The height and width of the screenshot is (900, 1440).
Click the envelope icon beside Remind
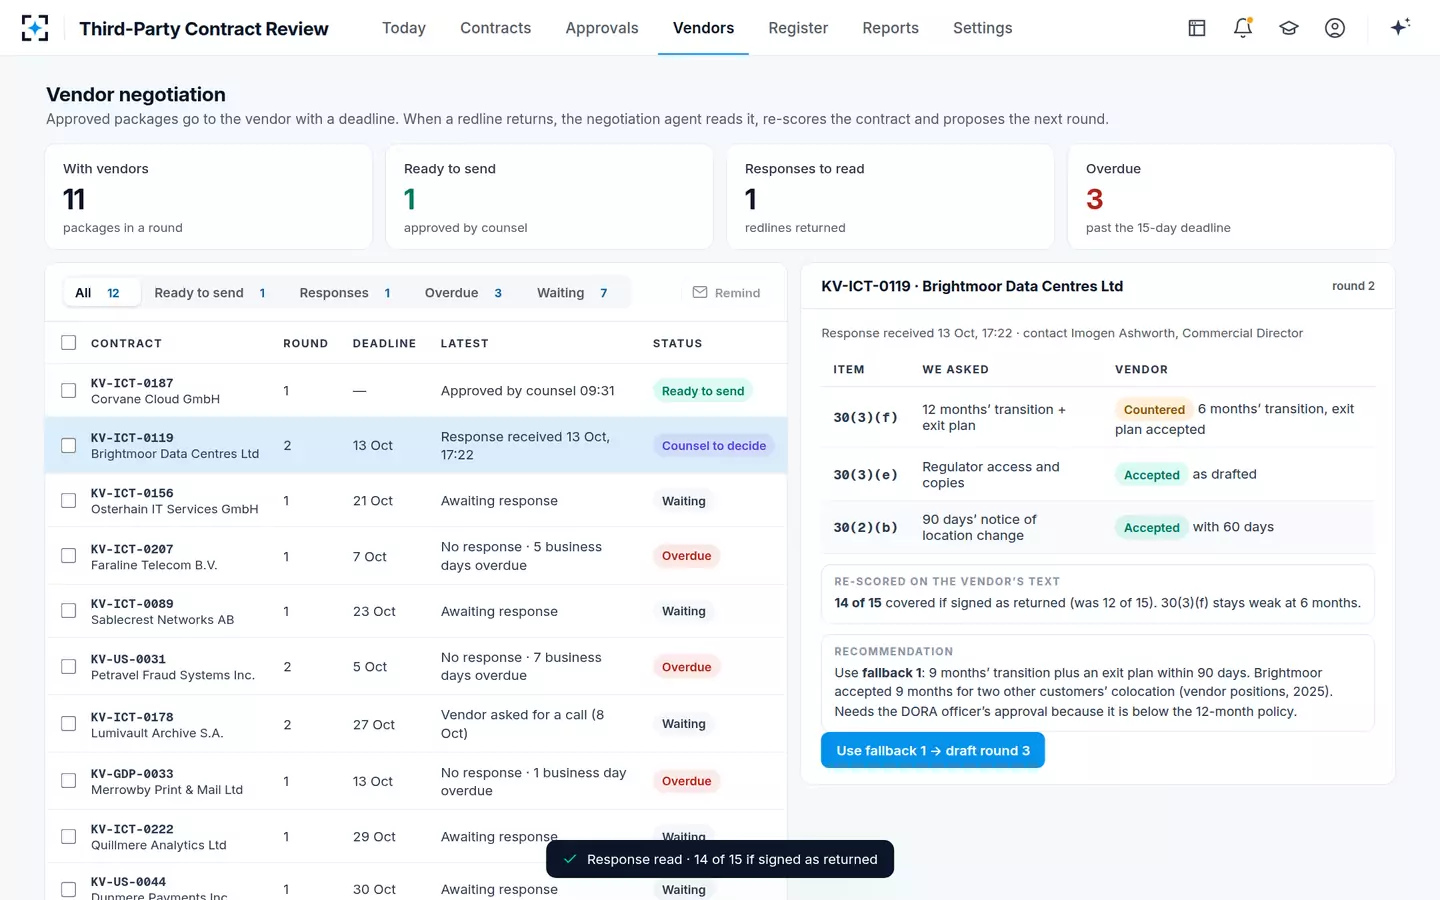point(700,293)
